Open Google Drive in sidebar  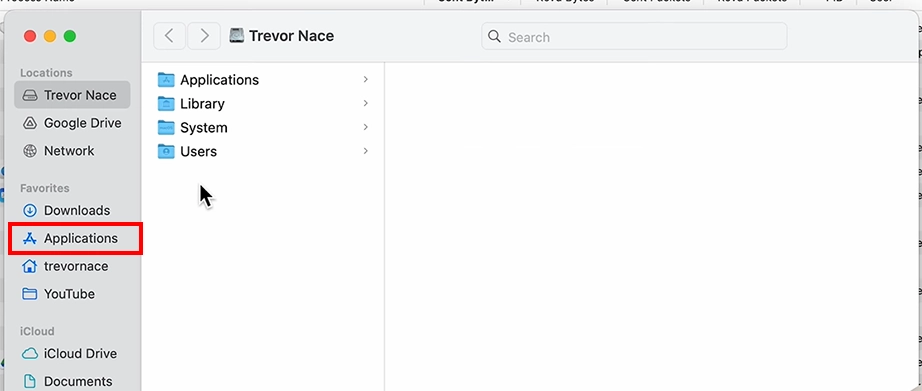tap(72, 123)
